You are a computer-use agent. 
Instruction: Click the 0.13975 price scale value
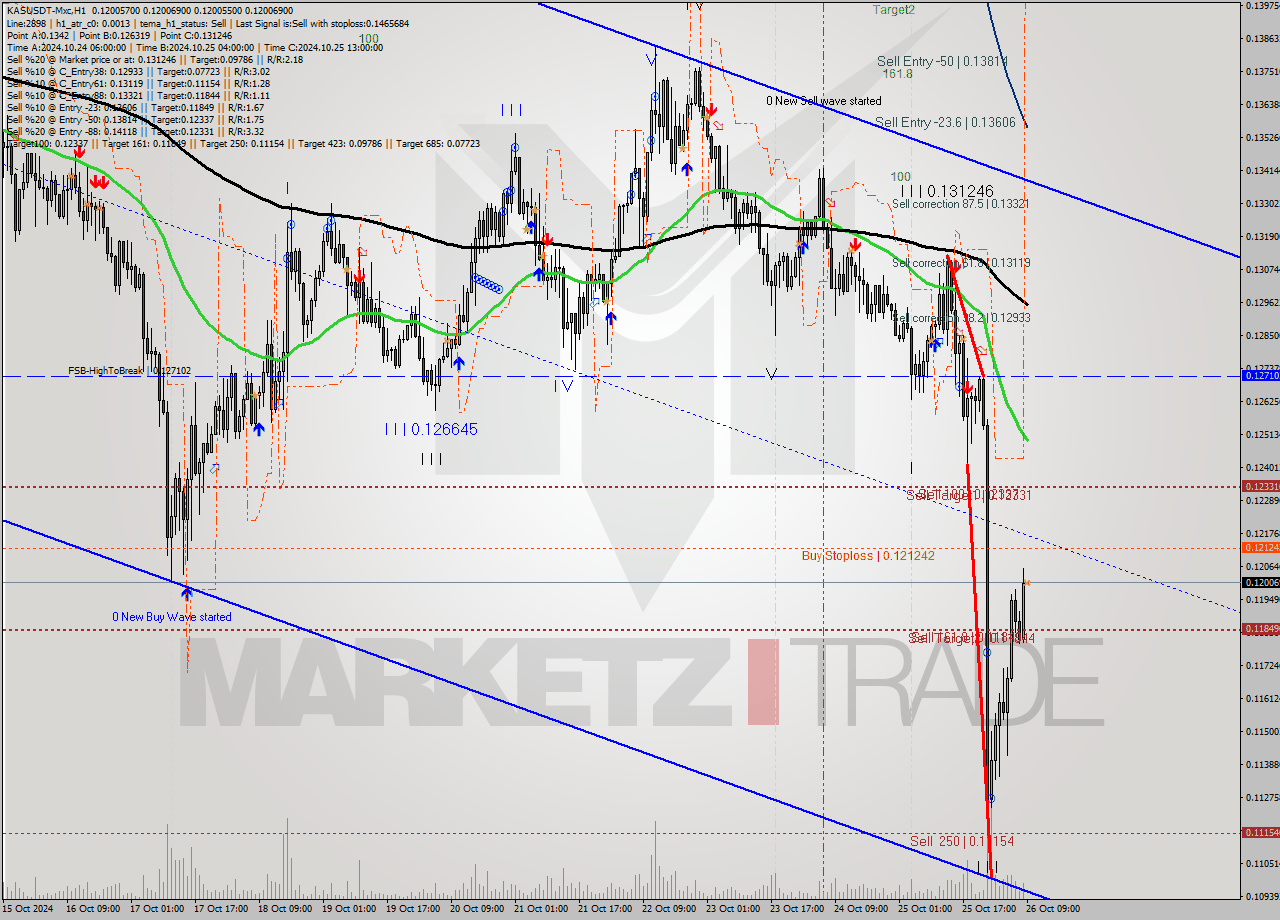[x=1261, y=6]
